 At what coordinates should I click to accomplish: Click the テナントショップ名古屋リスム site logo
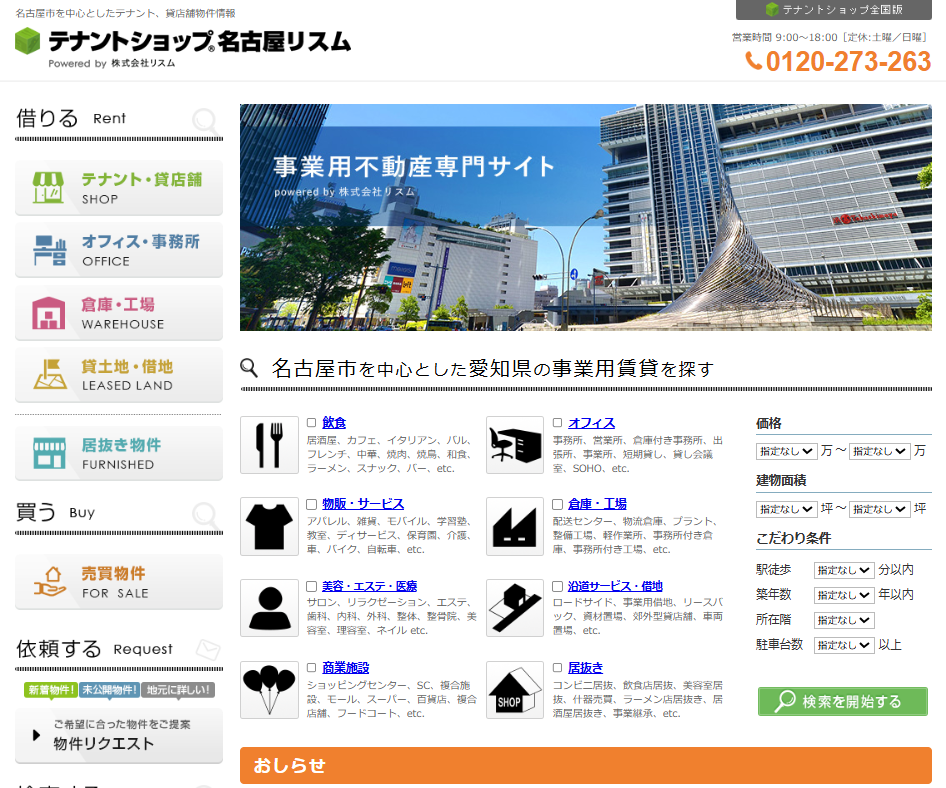coord(183,43)
